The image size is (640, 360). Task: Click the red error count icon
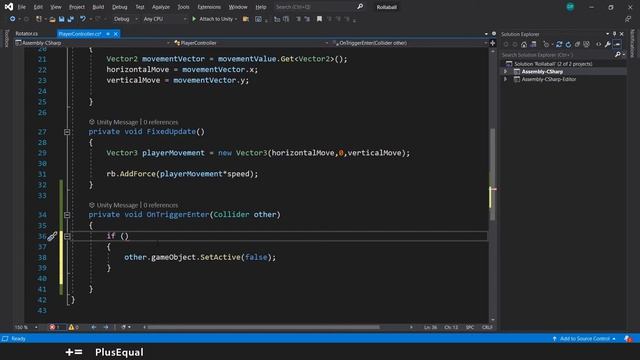click(x=52, y=327)
